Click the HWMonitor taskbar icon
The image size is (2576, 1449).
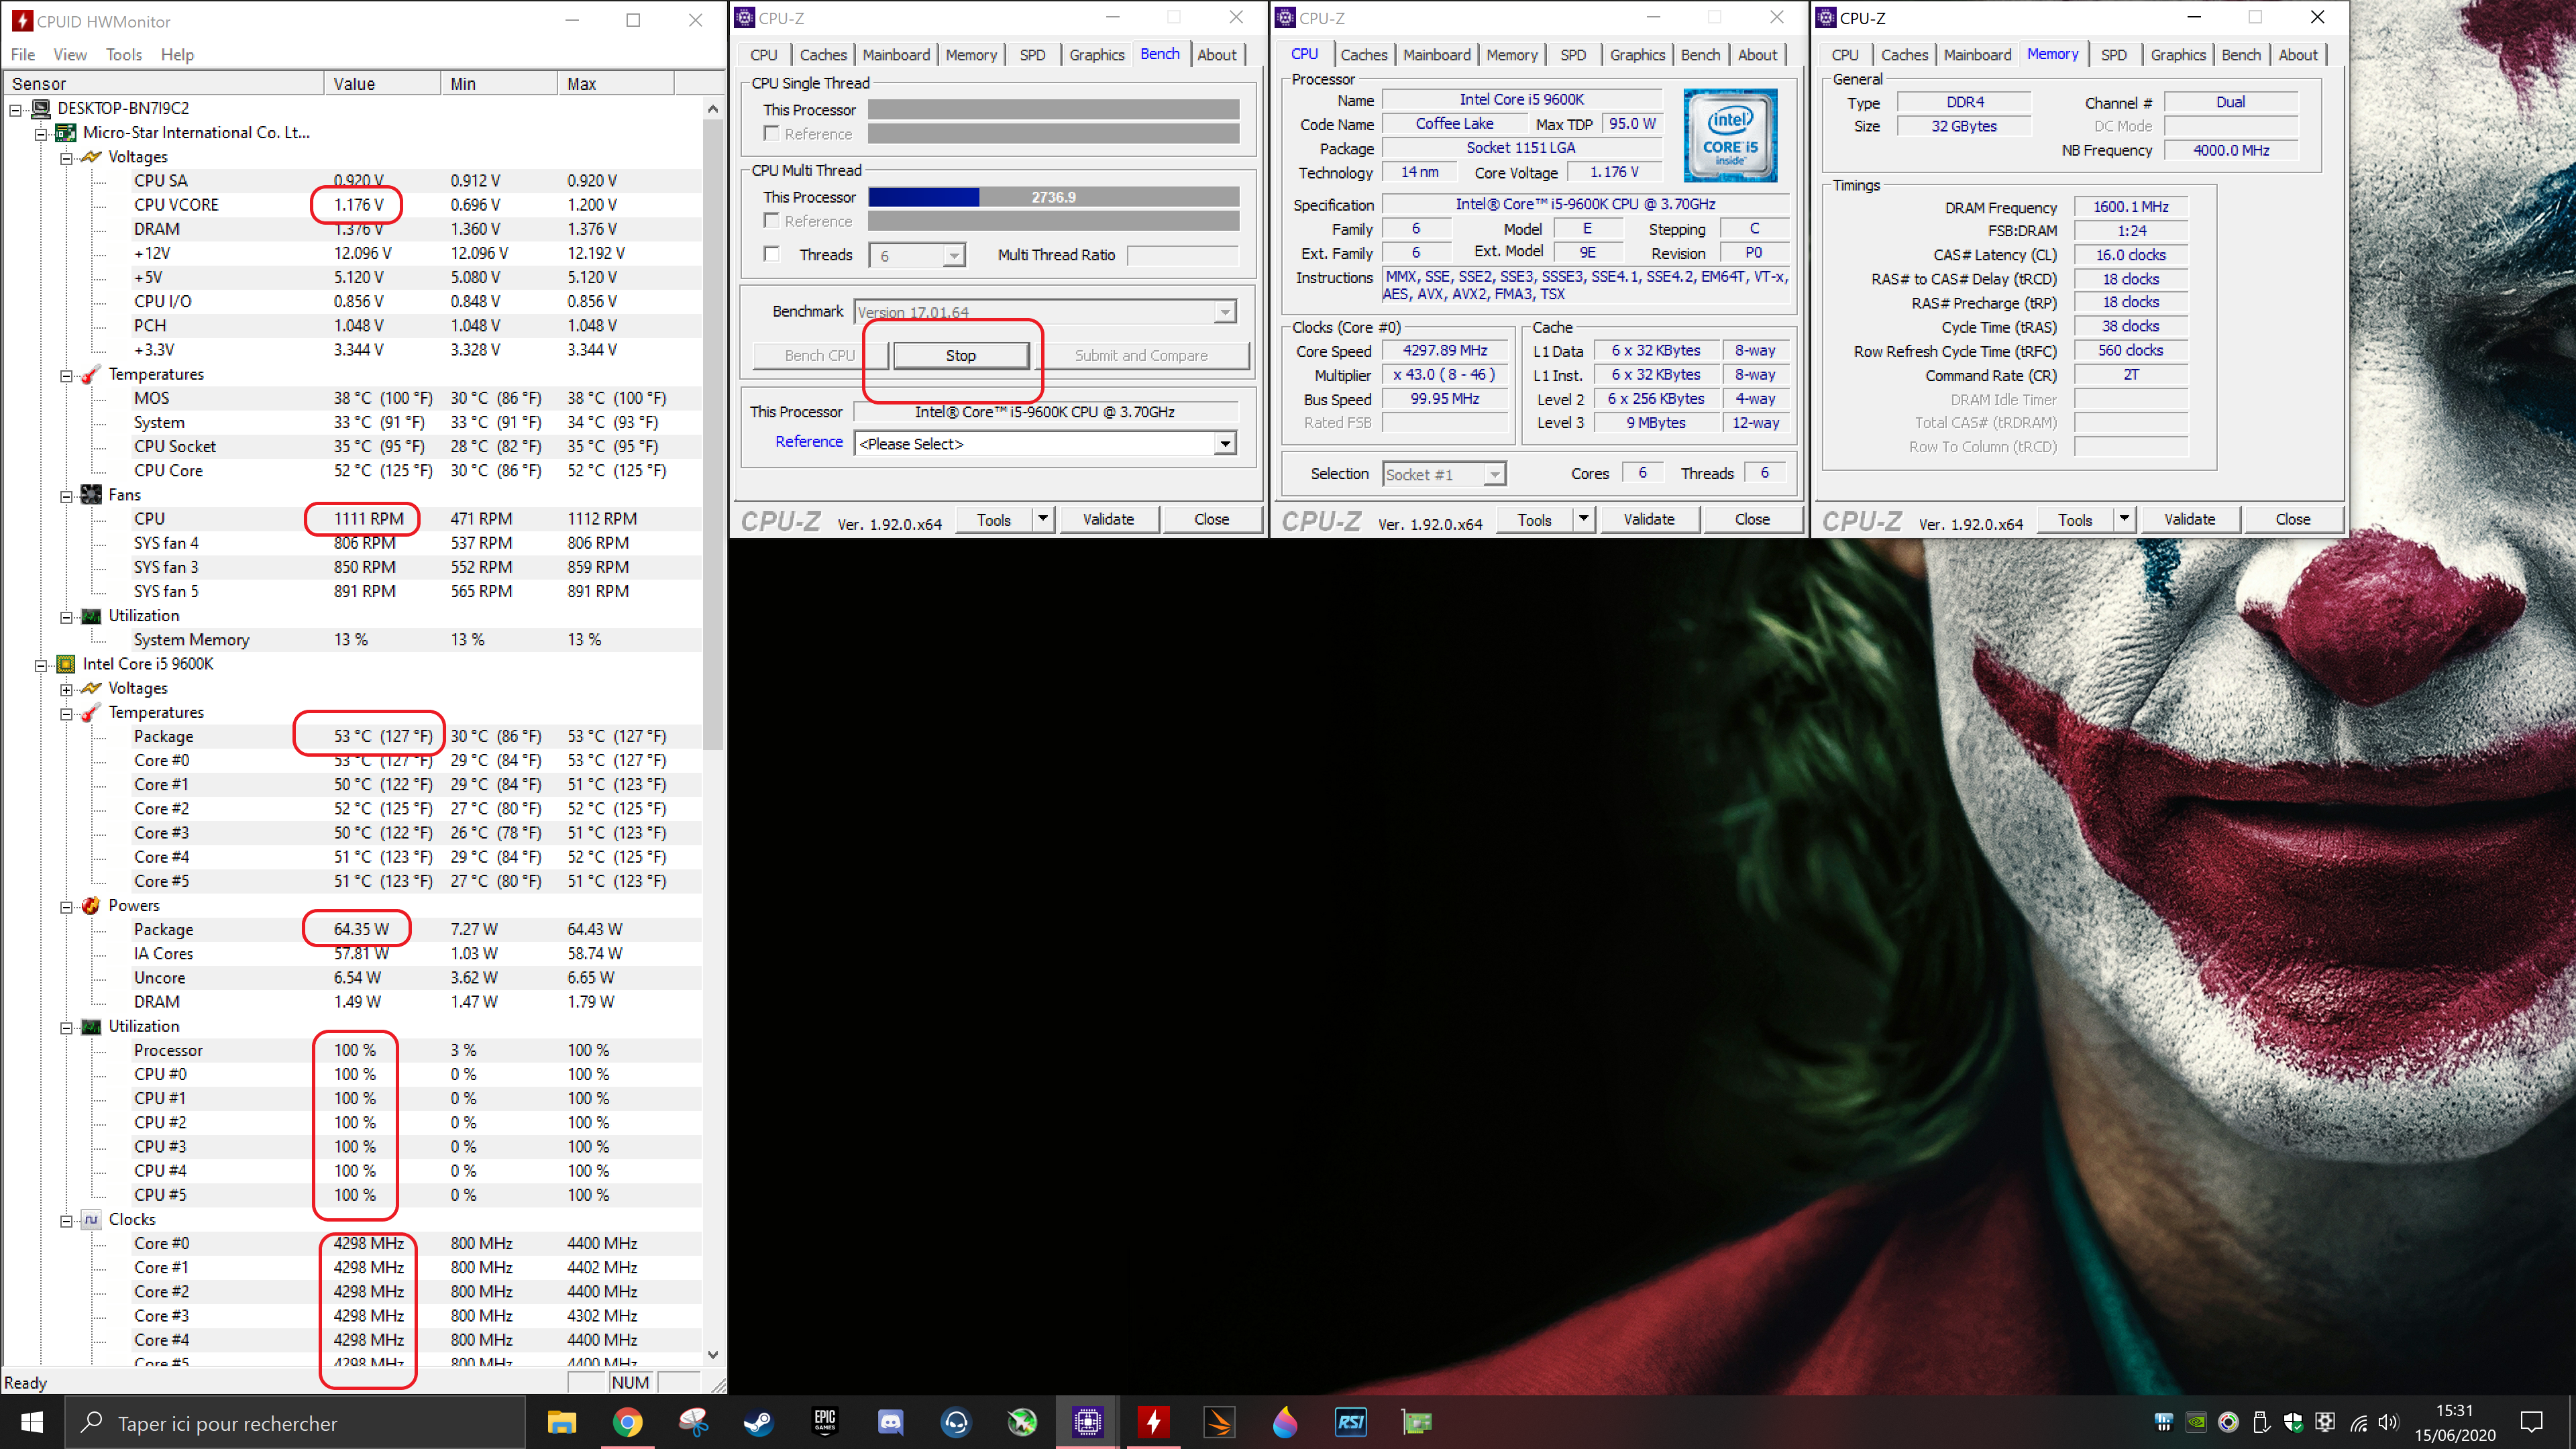click(x=1153, y=1422)
